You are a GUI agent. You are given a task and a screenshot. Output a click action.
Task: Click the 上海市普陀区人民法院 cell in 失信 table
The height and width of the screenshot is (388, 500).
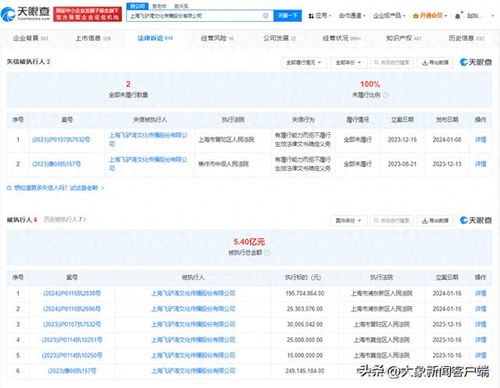coord(226,140)
